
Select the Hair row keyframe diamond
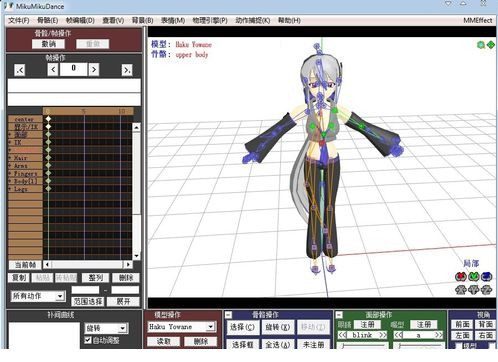[x=49, y=157]
